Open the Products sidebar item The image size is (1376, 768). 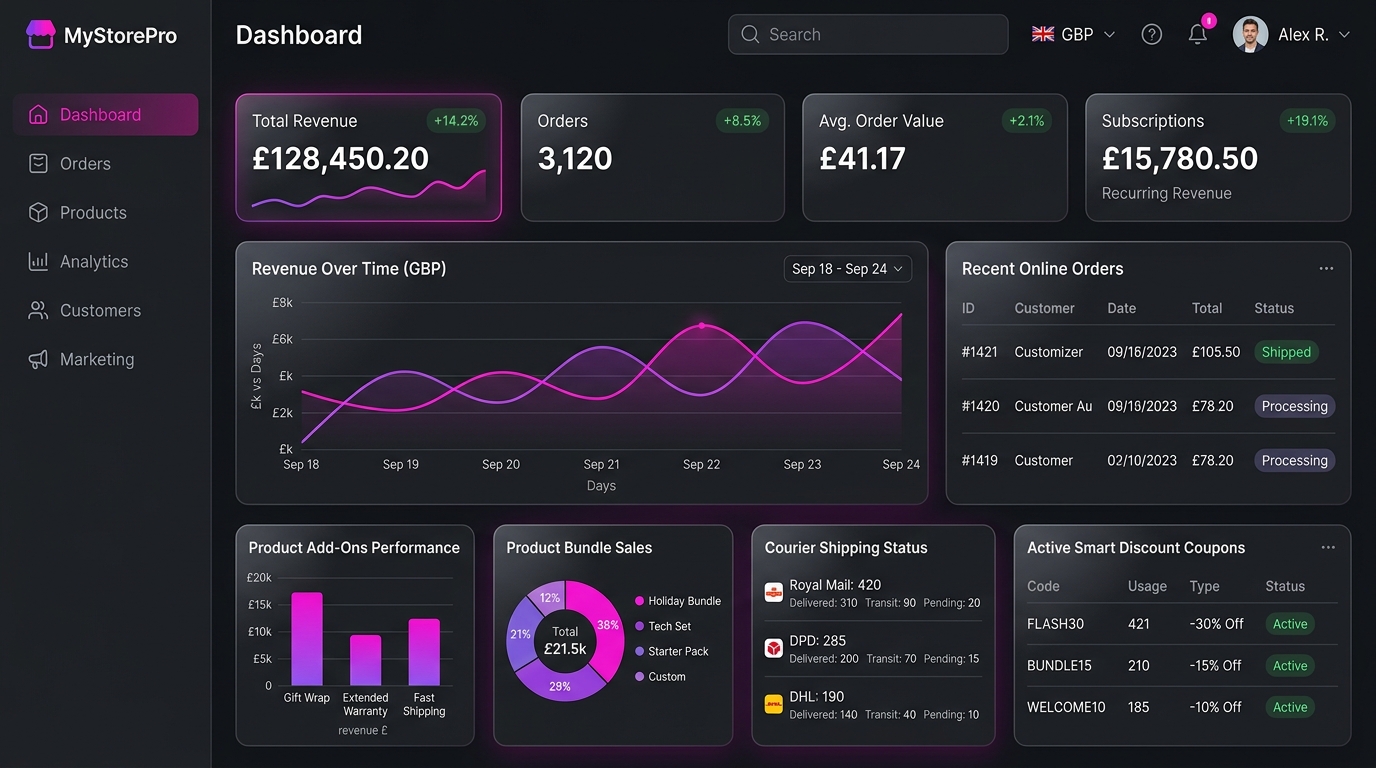(106, 213)
